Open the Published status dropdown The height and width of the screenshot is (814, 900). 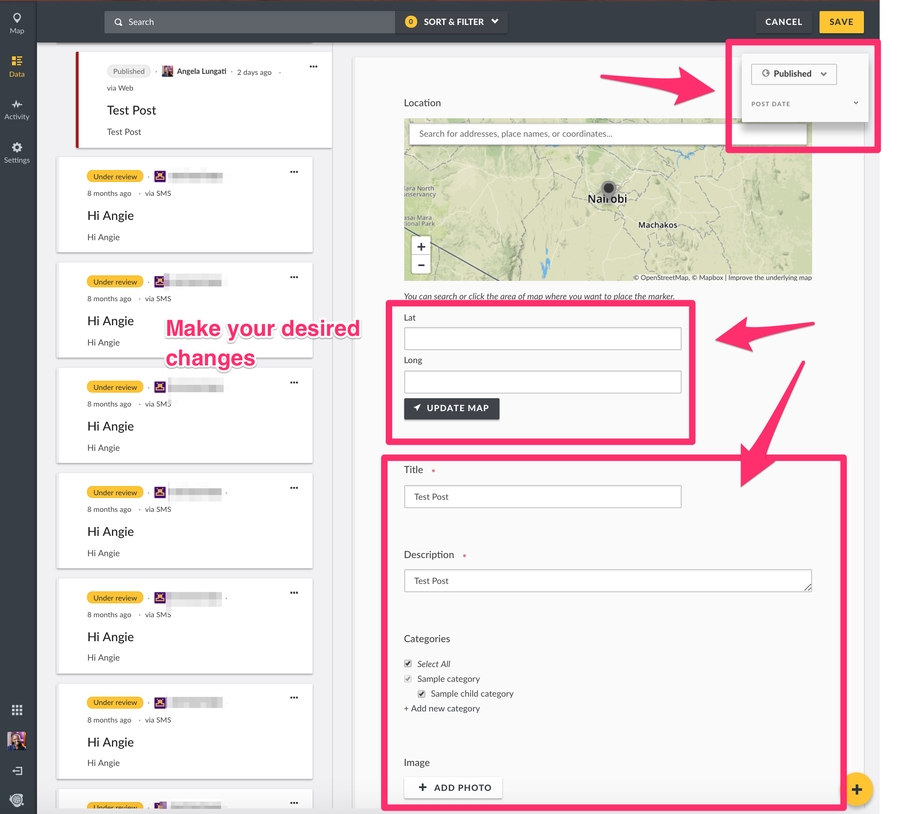[x=794, y=73]
